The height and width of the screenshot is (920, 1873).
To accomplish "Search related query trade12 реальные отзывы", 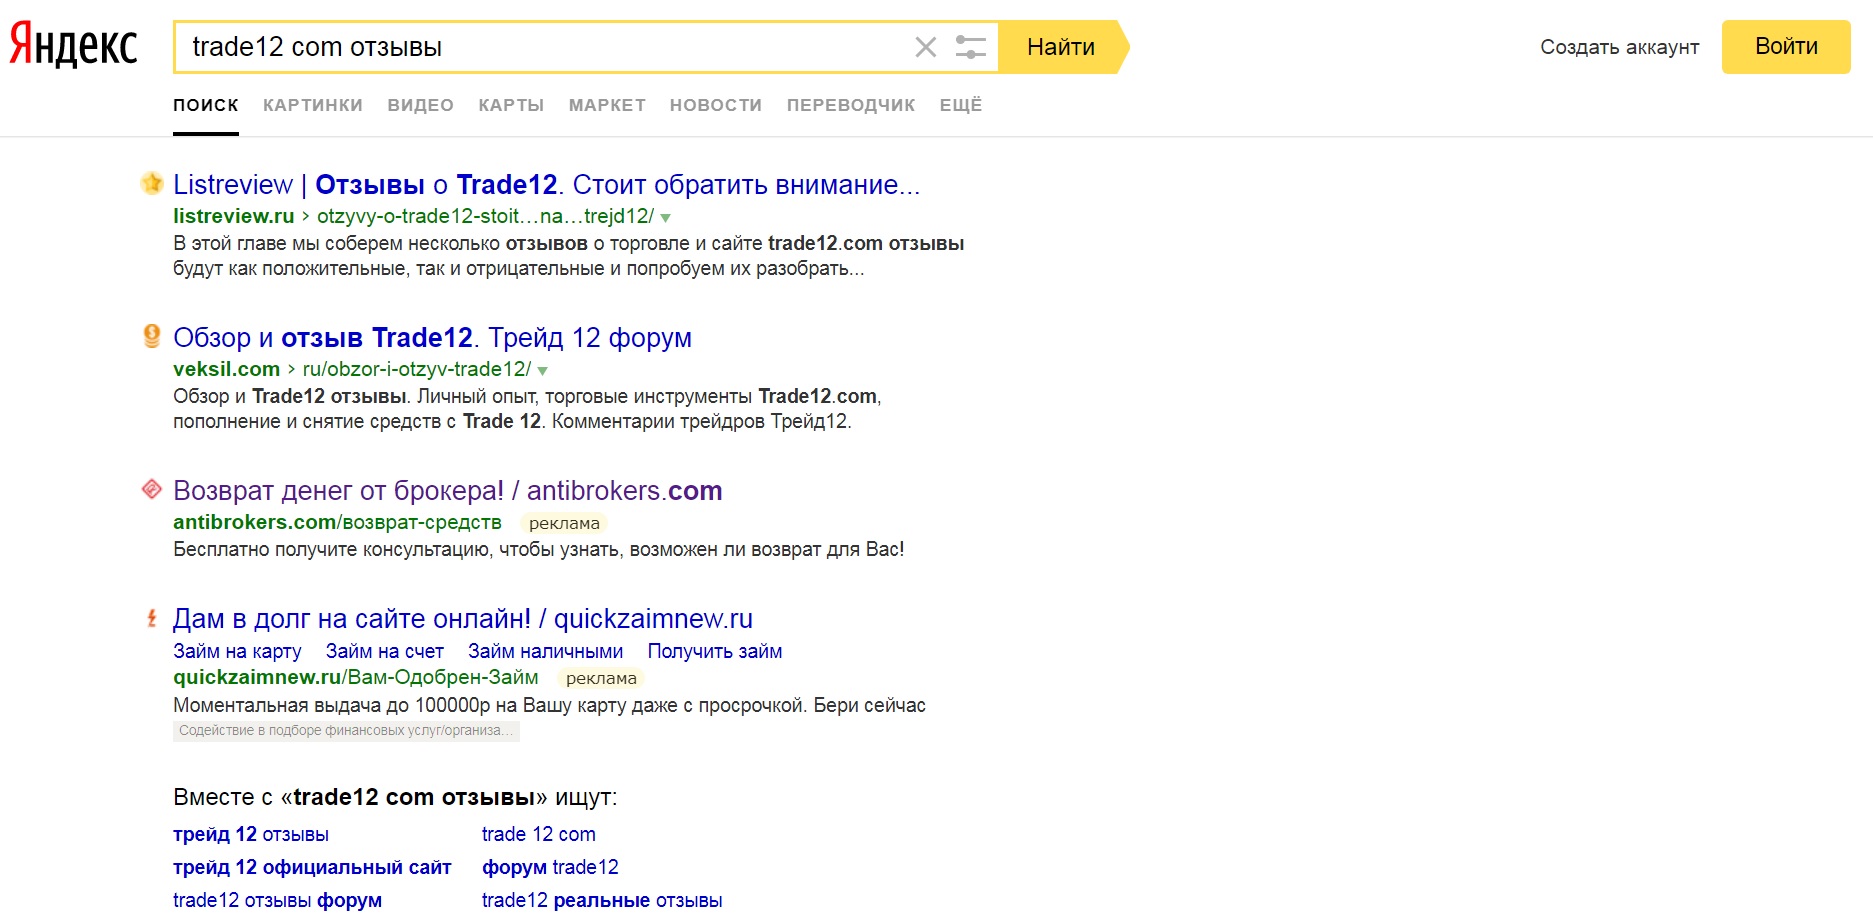I will (x=602, y=900).
